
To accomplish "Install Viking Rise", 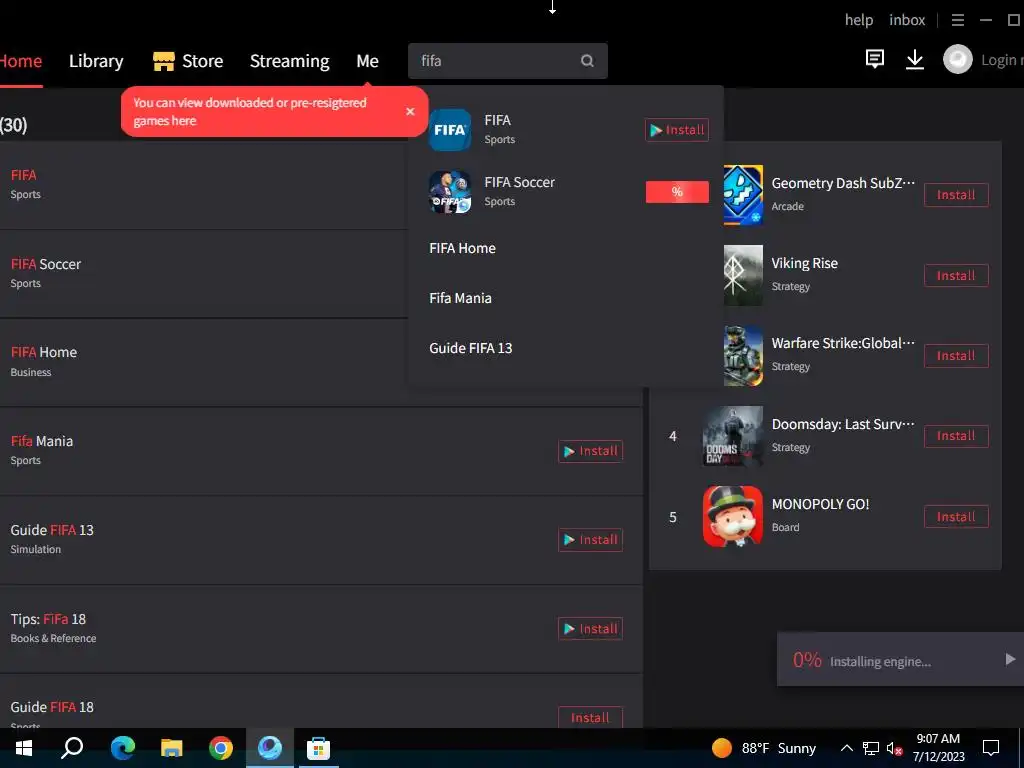I will click(956, 276).
